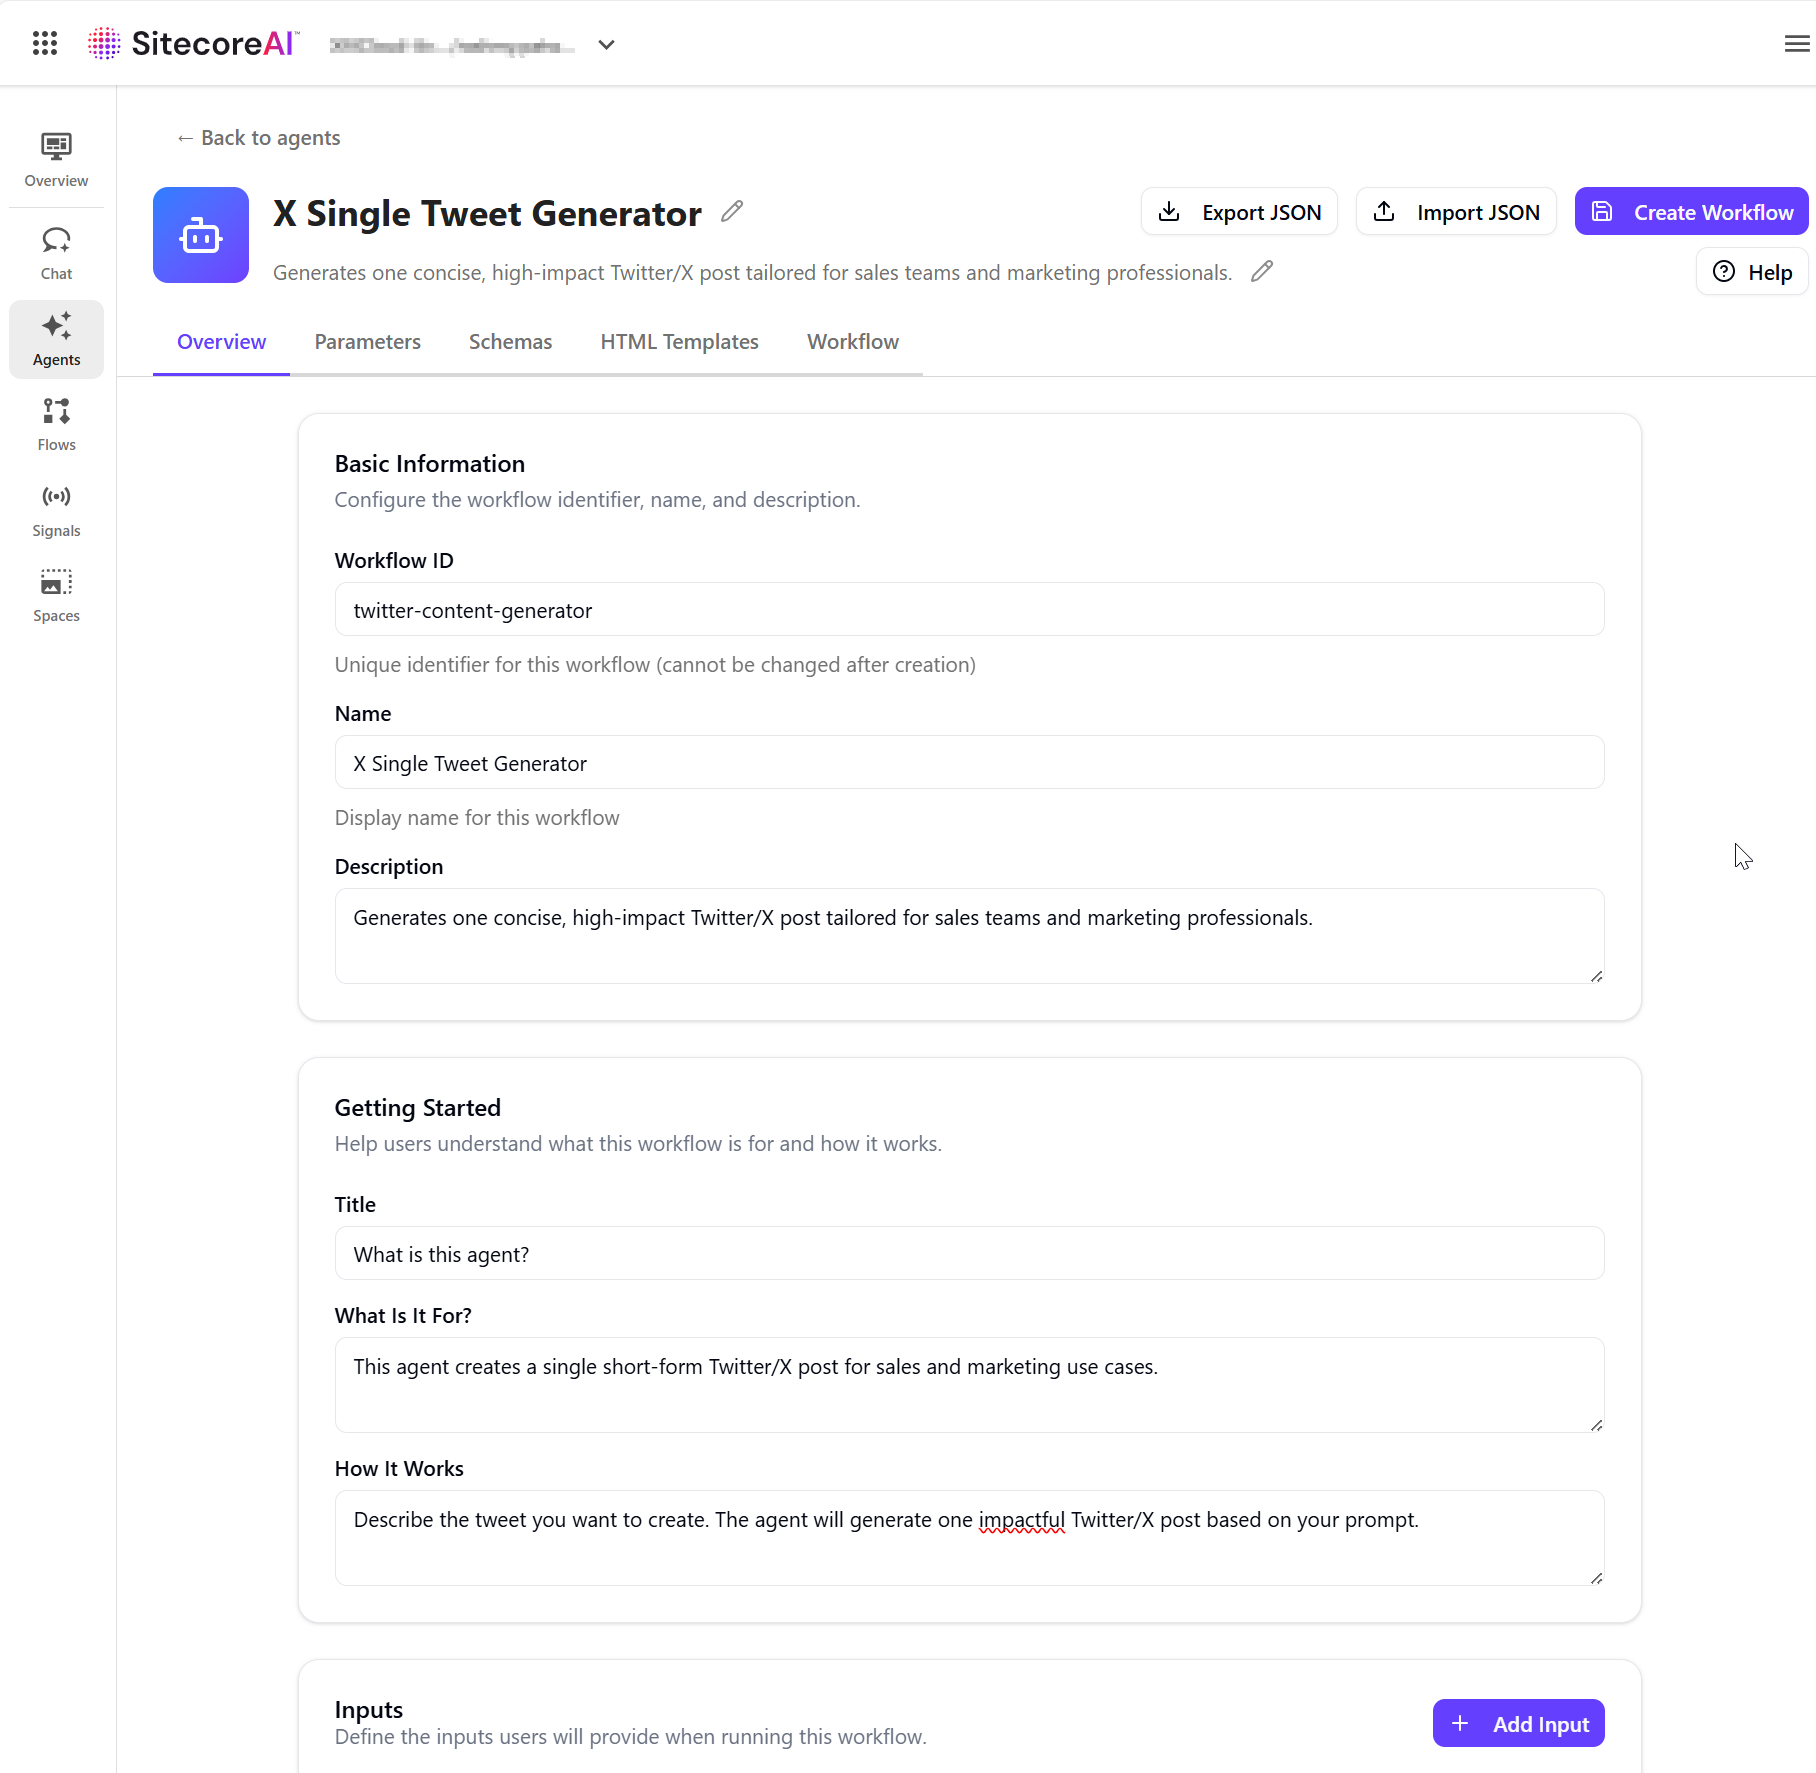Open Chat in the left sidebar
1816x1773 pixels.
pos(56,253)
